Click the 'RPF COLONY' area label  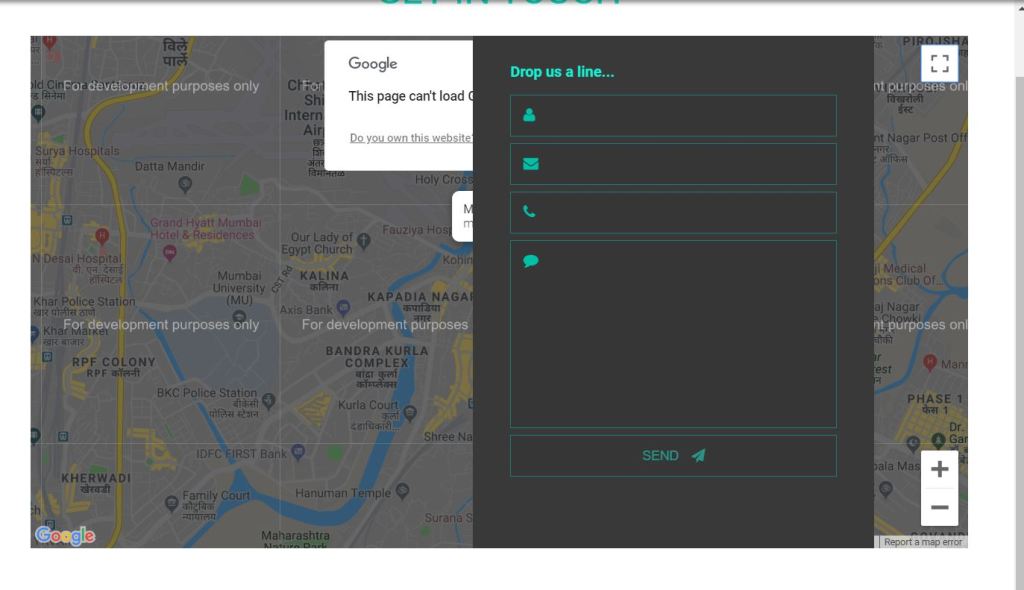tap(114, 362)
